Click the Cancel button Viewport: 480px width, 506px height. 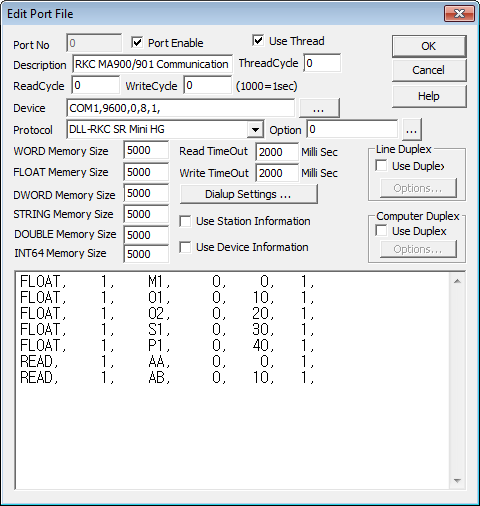click(429, 70)
